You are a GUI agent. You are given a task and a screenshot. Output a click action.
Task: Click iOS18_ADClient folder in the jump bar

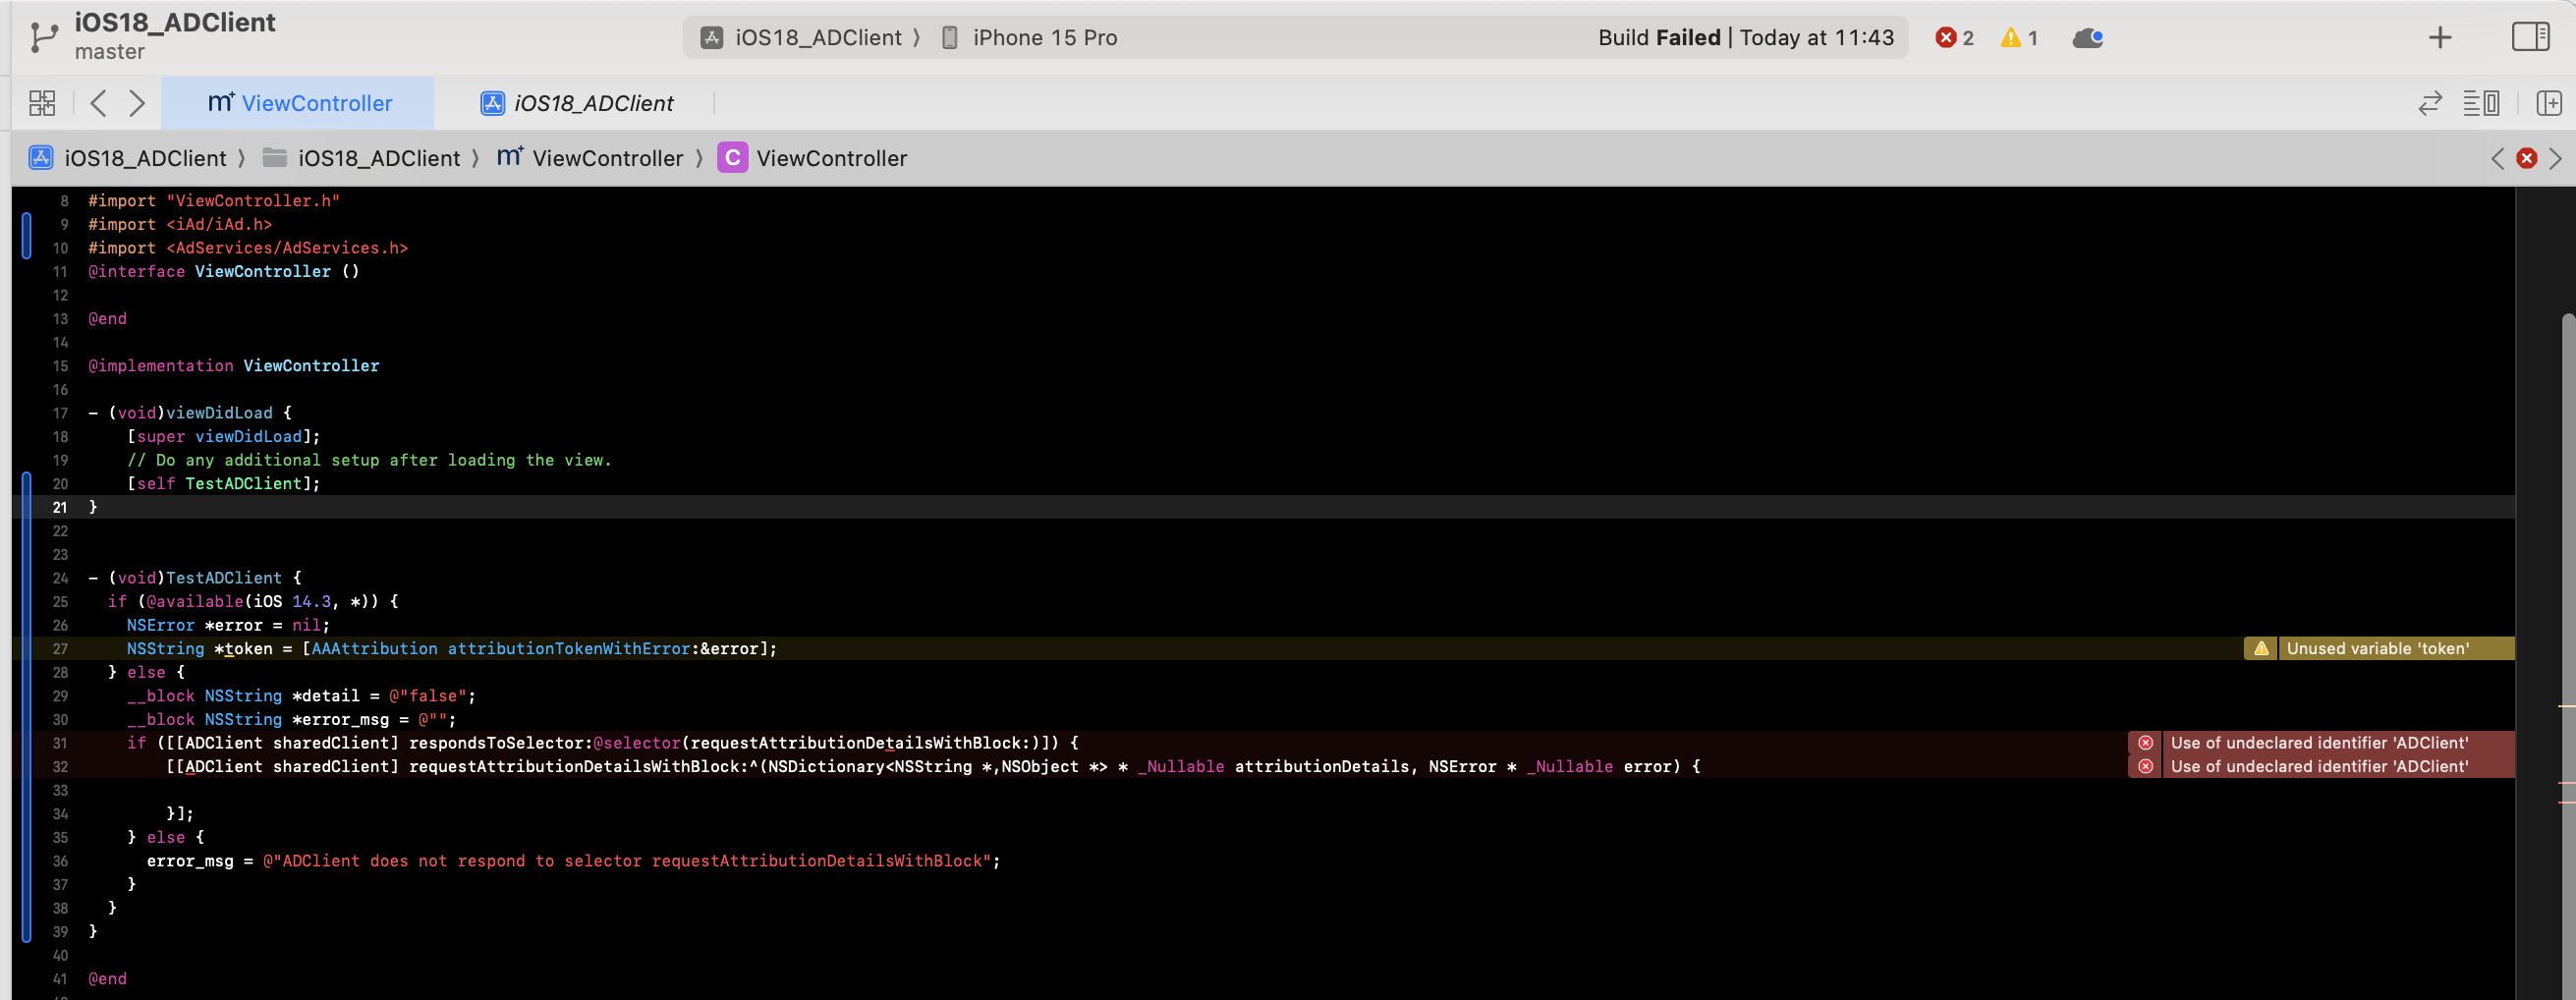pos(362,158)
